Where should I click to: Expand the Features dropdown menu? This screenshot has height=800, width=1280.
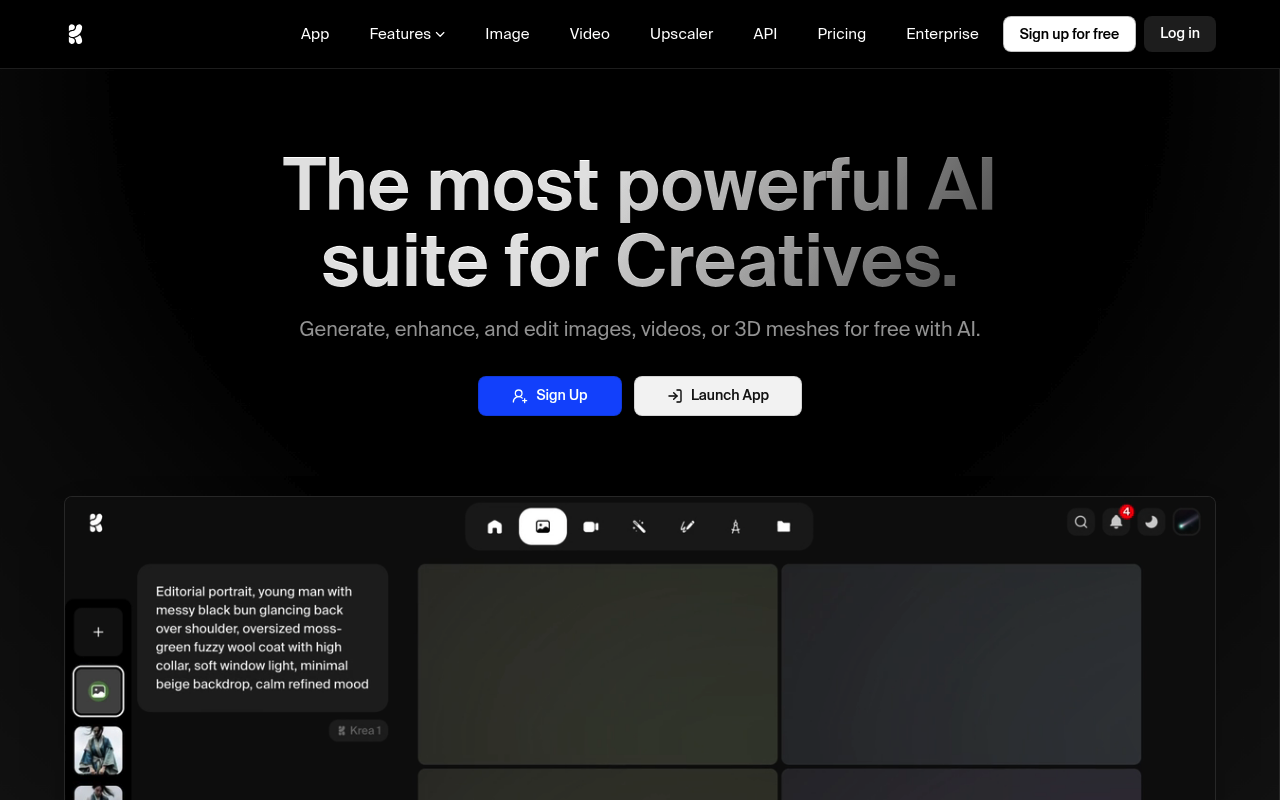tap(407, 34)
